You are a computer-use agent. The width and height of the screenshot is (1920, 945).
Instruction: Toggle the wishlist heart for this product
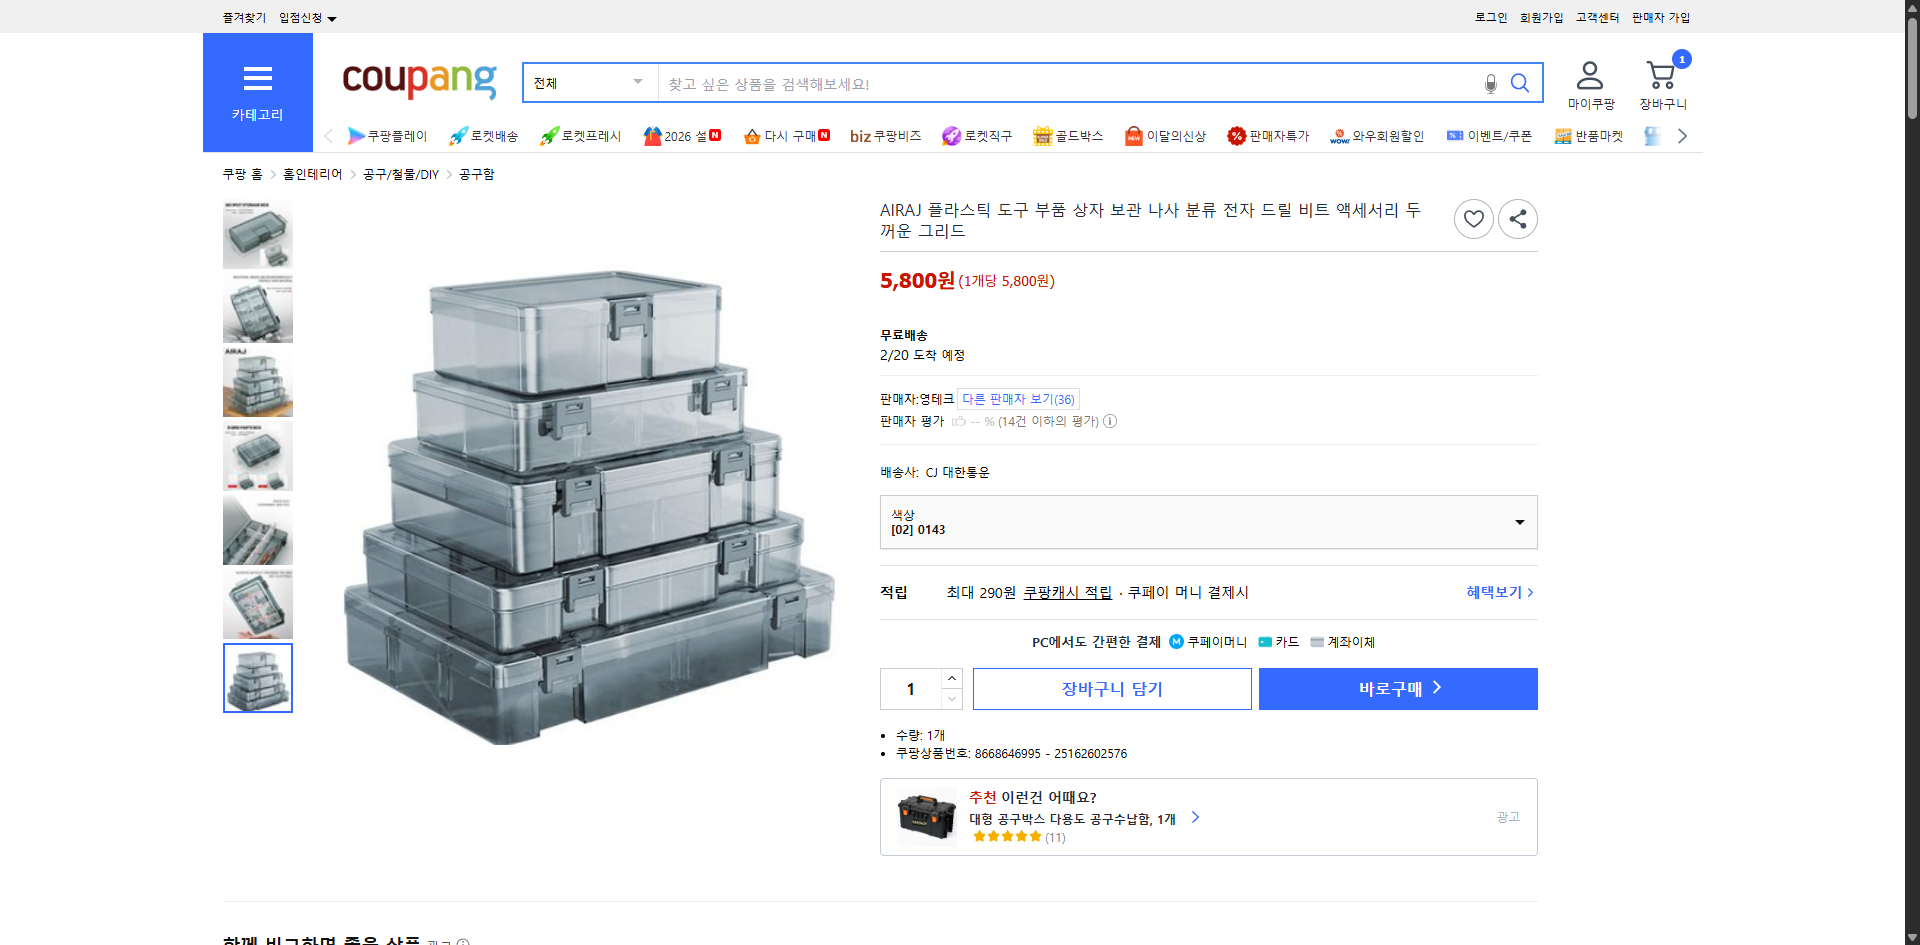[x=1473, y=218]
